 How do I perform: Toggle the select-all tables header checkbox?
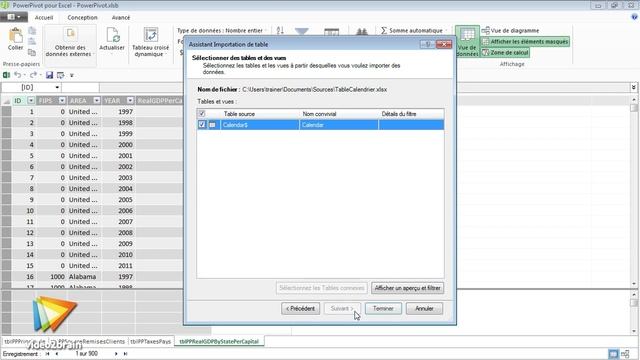pos(202,113)
